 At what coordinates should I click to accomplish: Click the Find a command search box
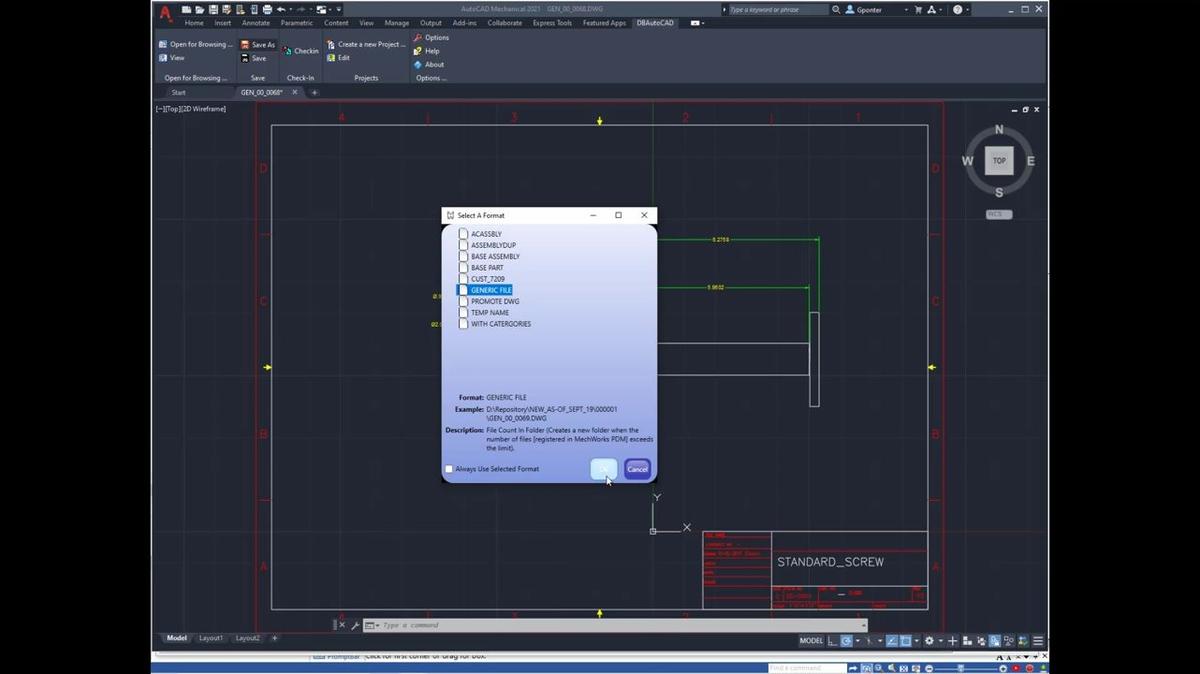pyautogui.click(x=808, y=668)
